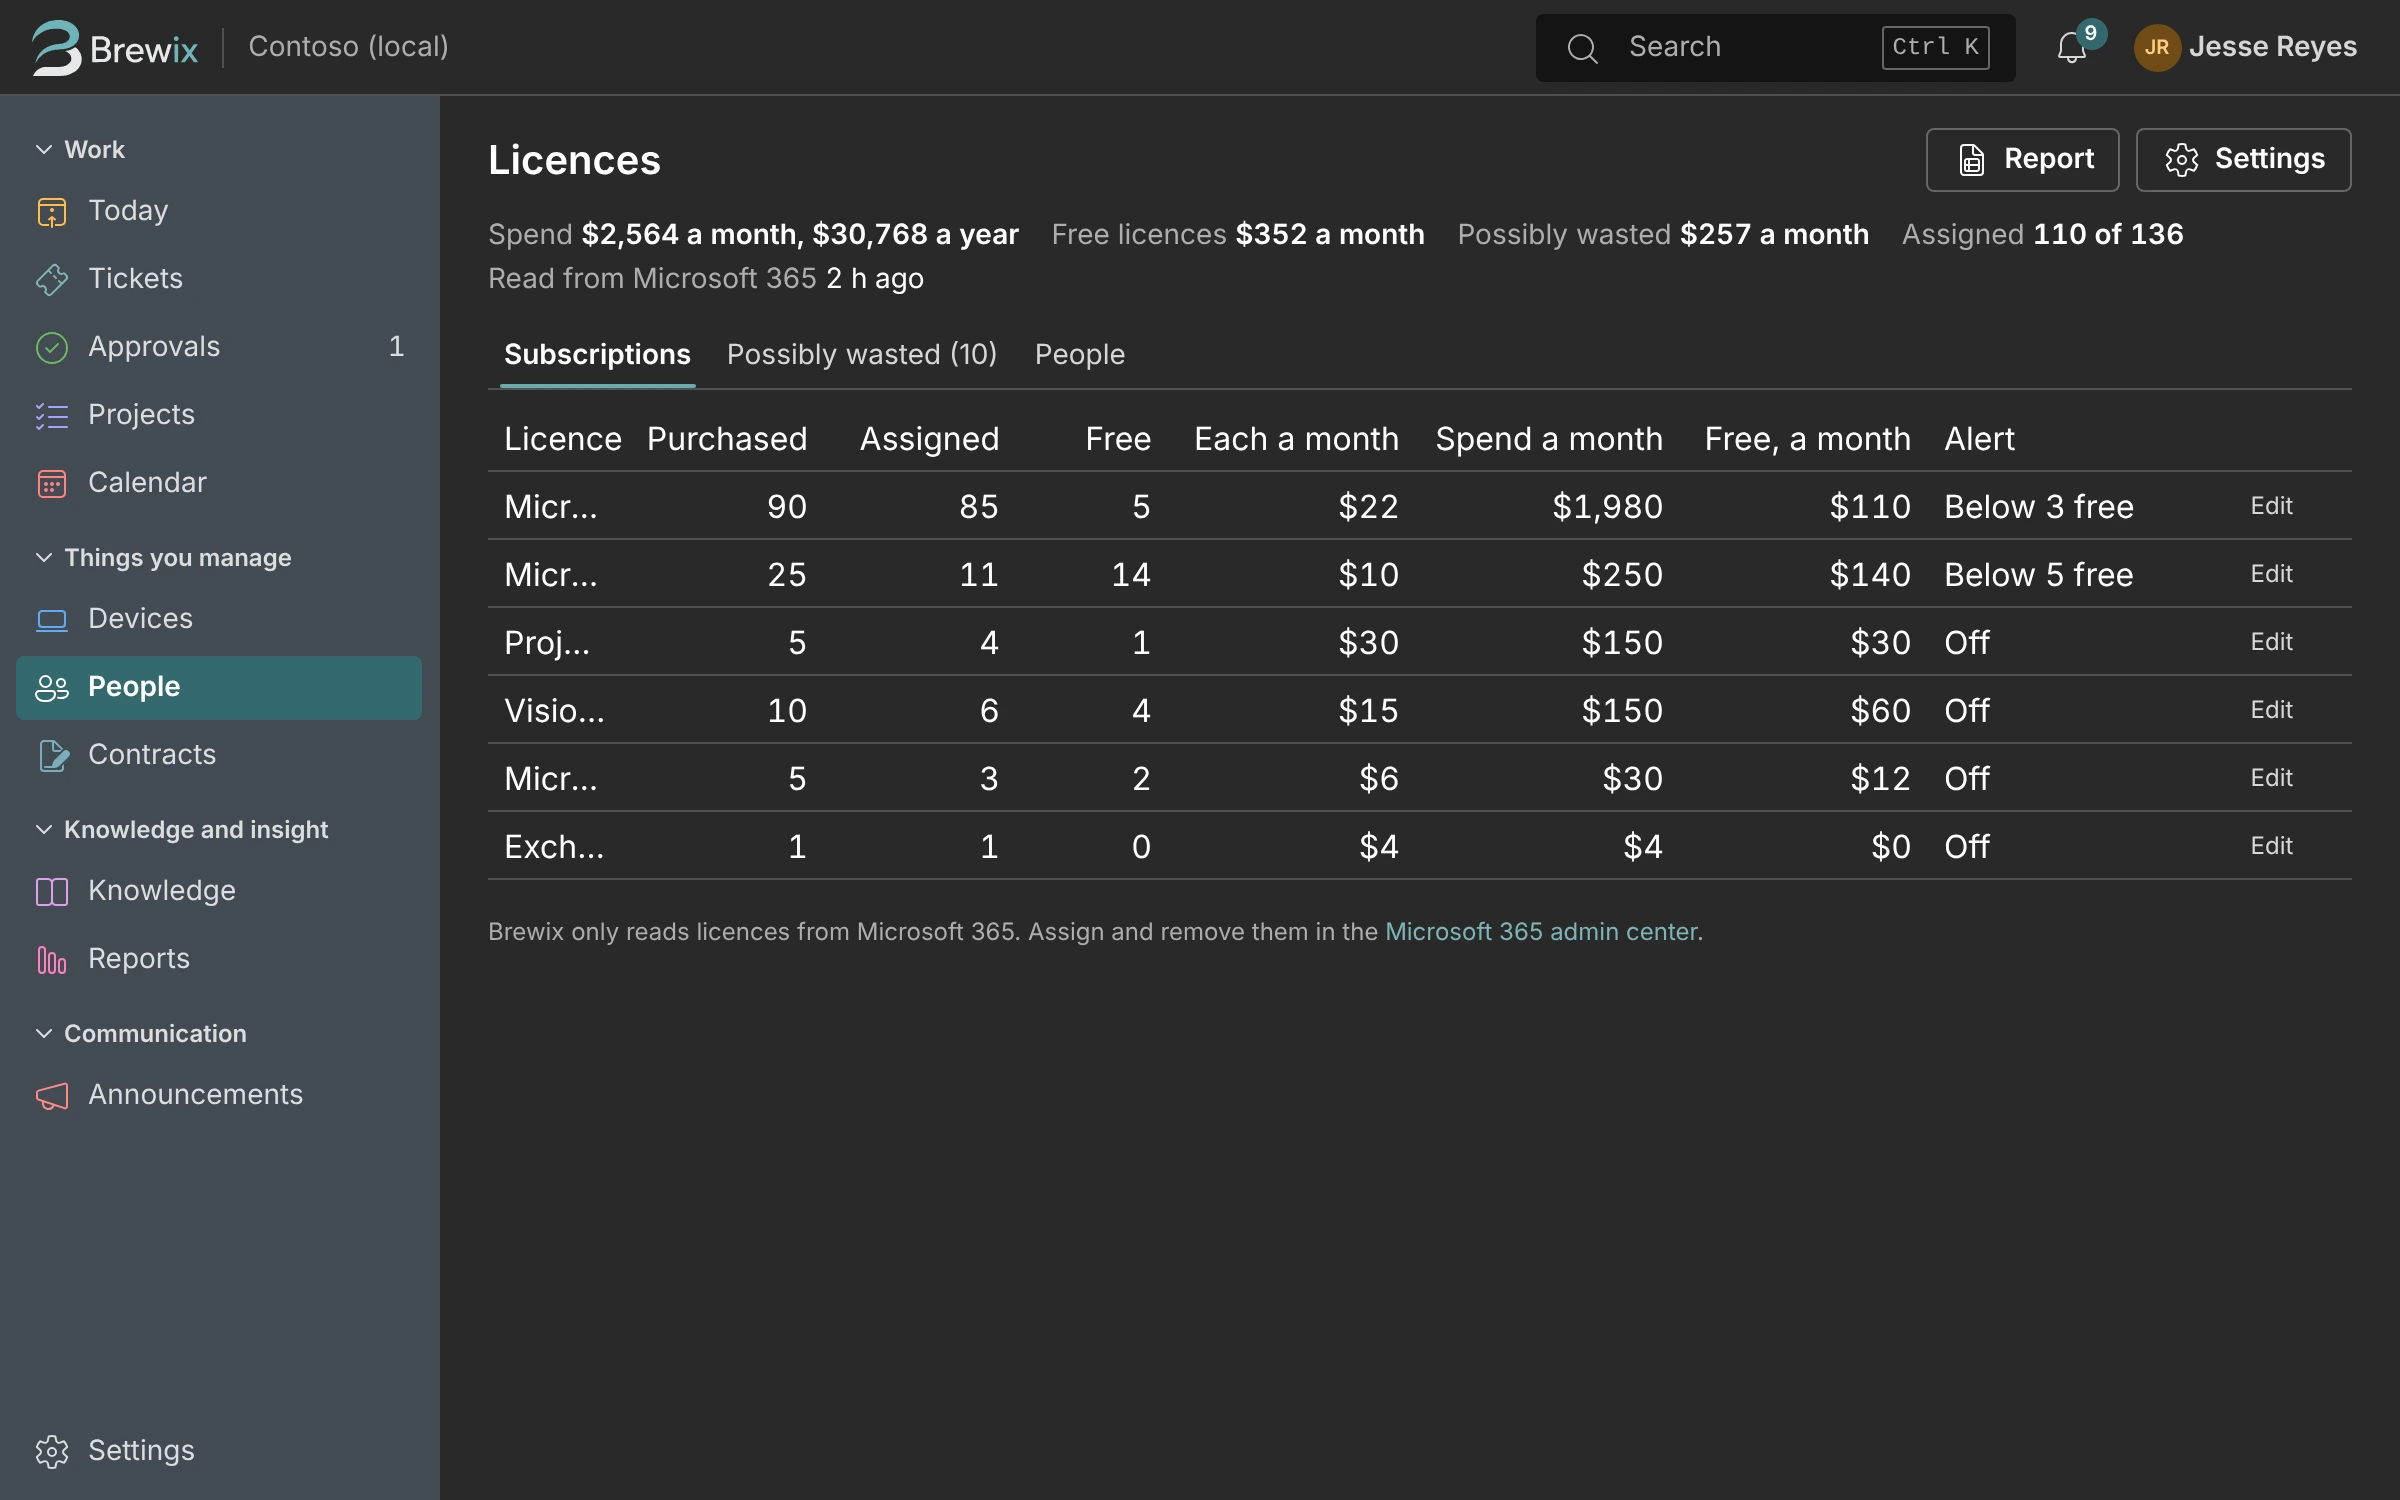Viewport: 2400px width, 1500px height.
Task: Click the JR user avatar
Action: [2157, 47]
